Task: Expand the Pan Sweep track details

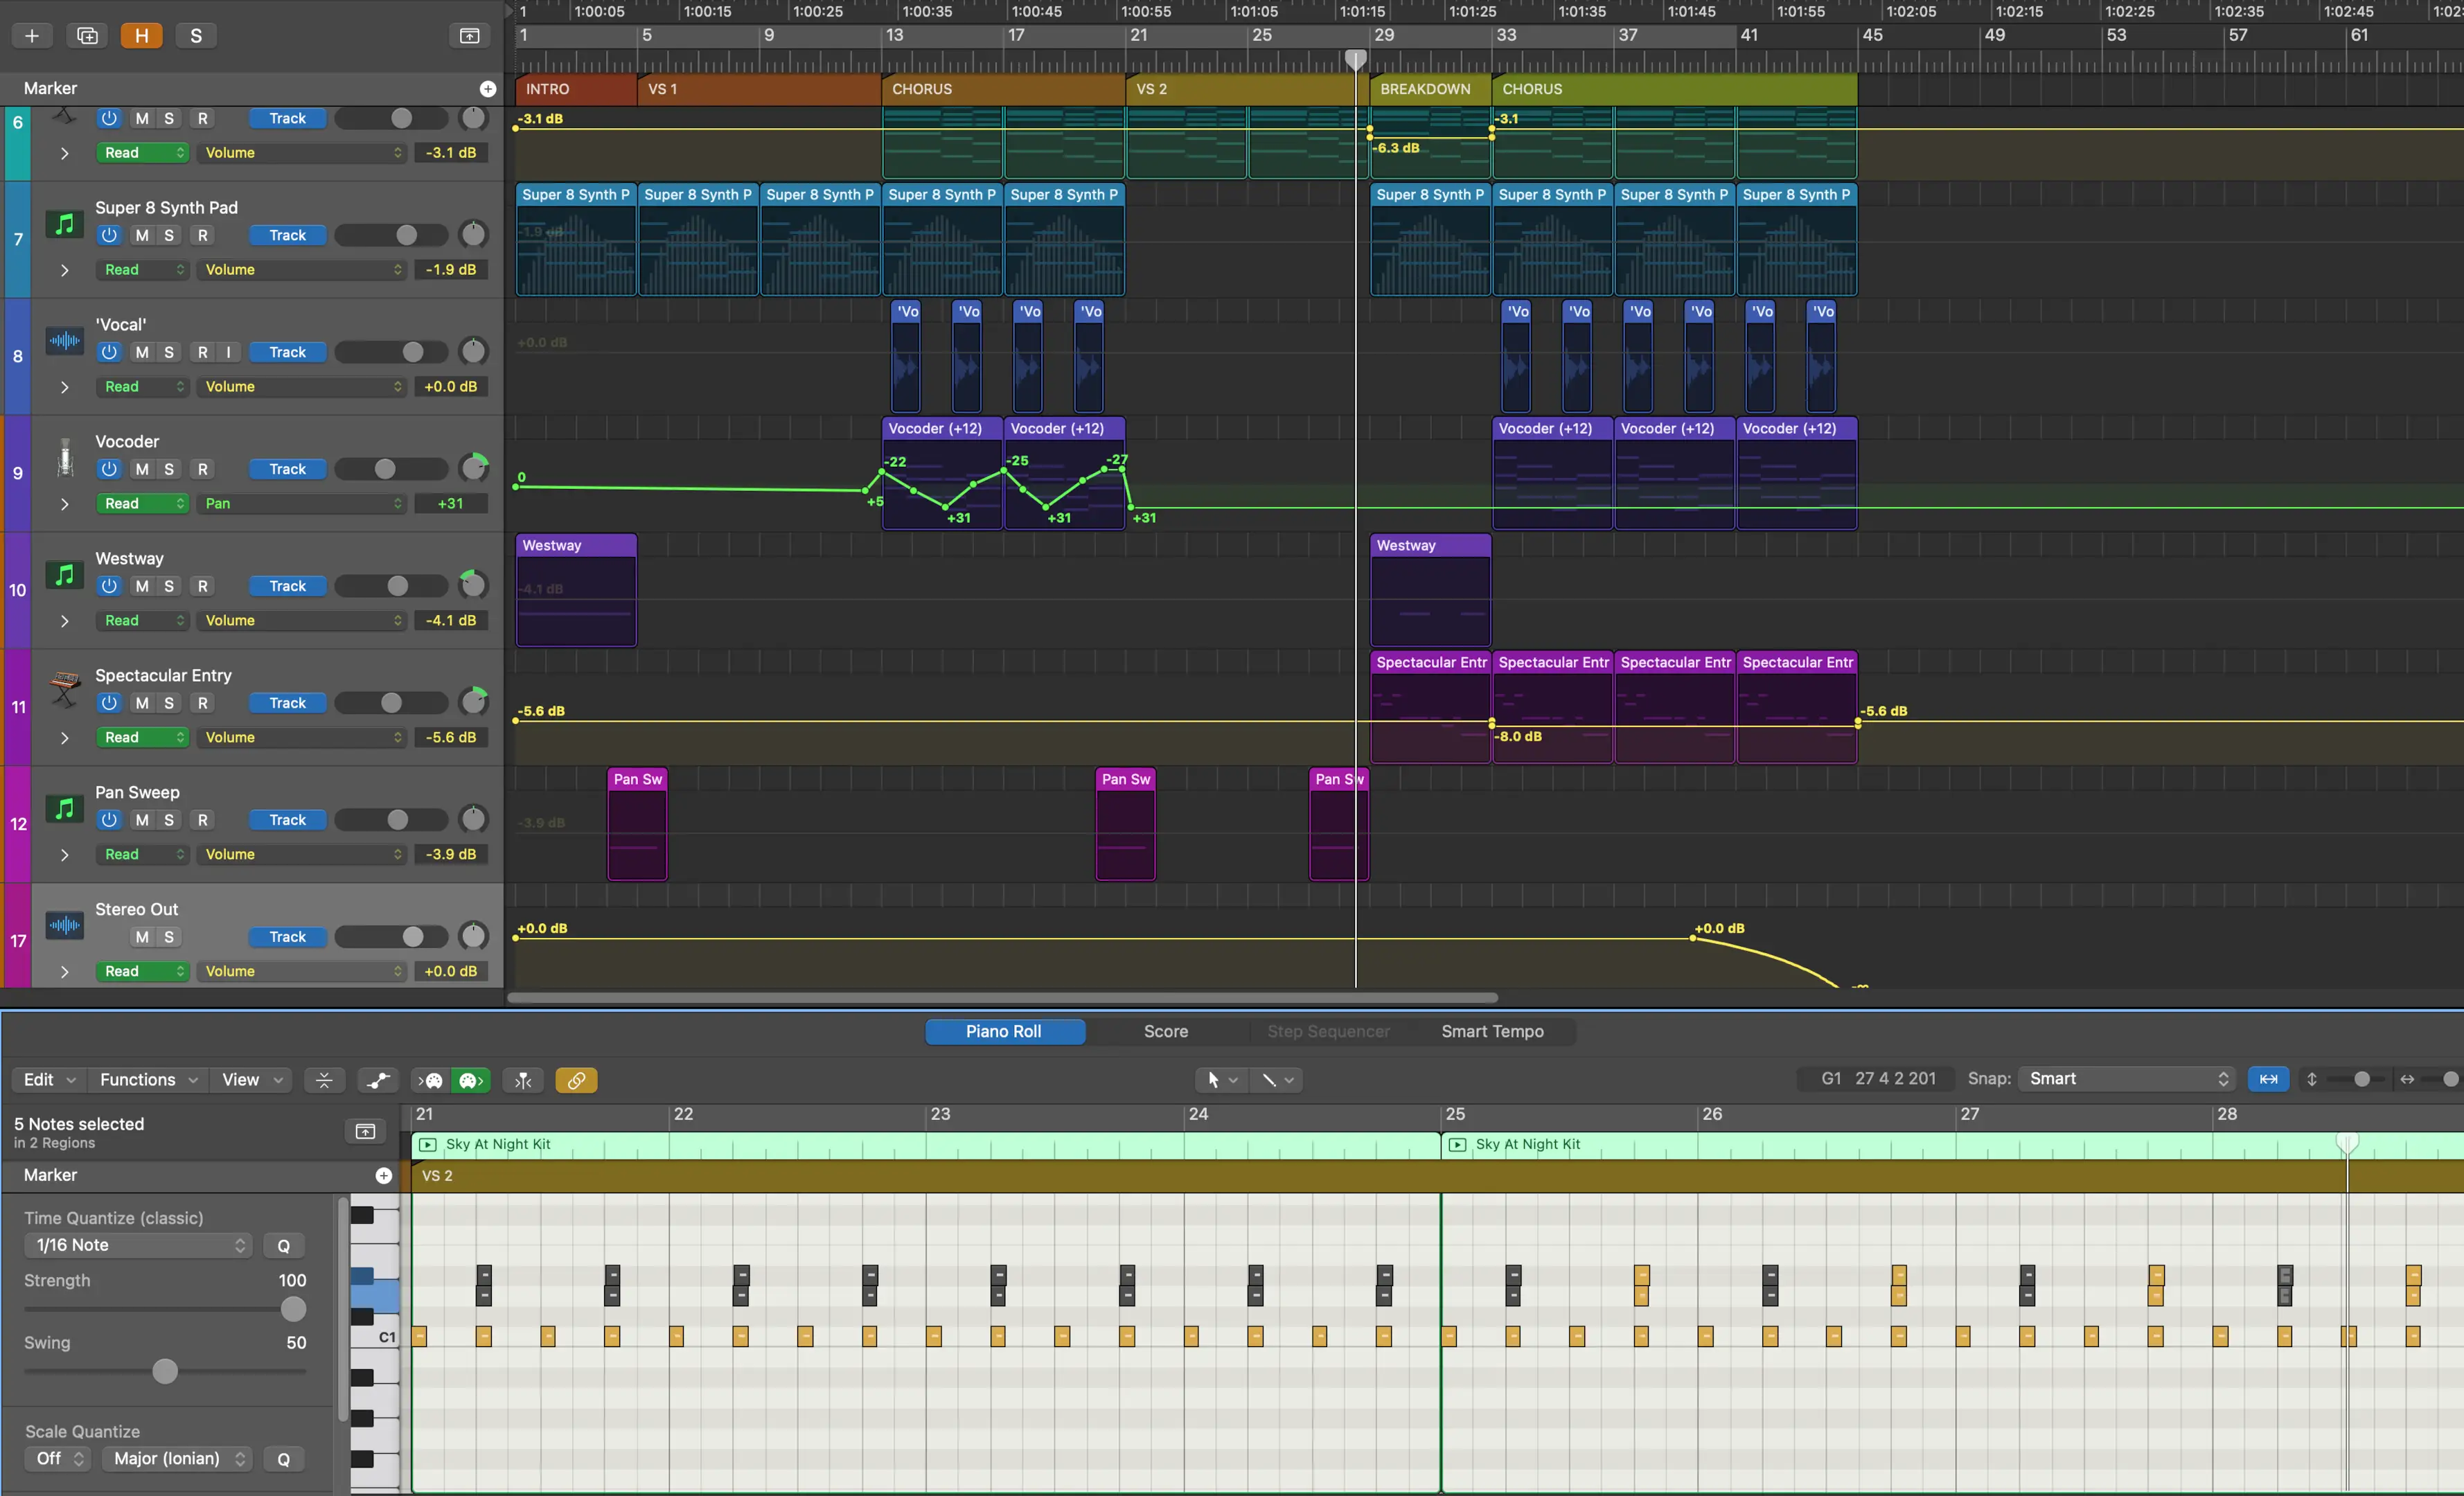Action: [63, 853]
